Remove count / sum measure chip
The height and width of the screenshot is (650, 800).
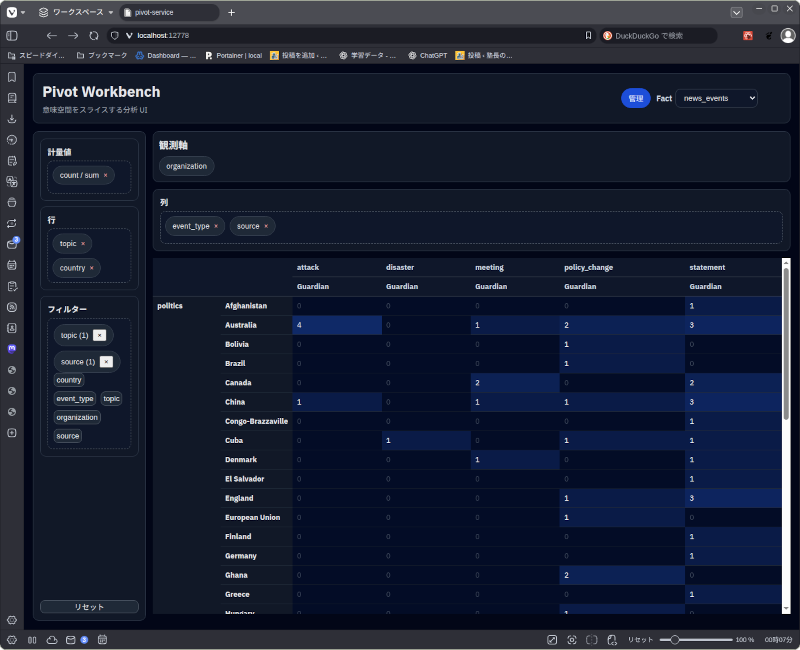click(105, 175)
